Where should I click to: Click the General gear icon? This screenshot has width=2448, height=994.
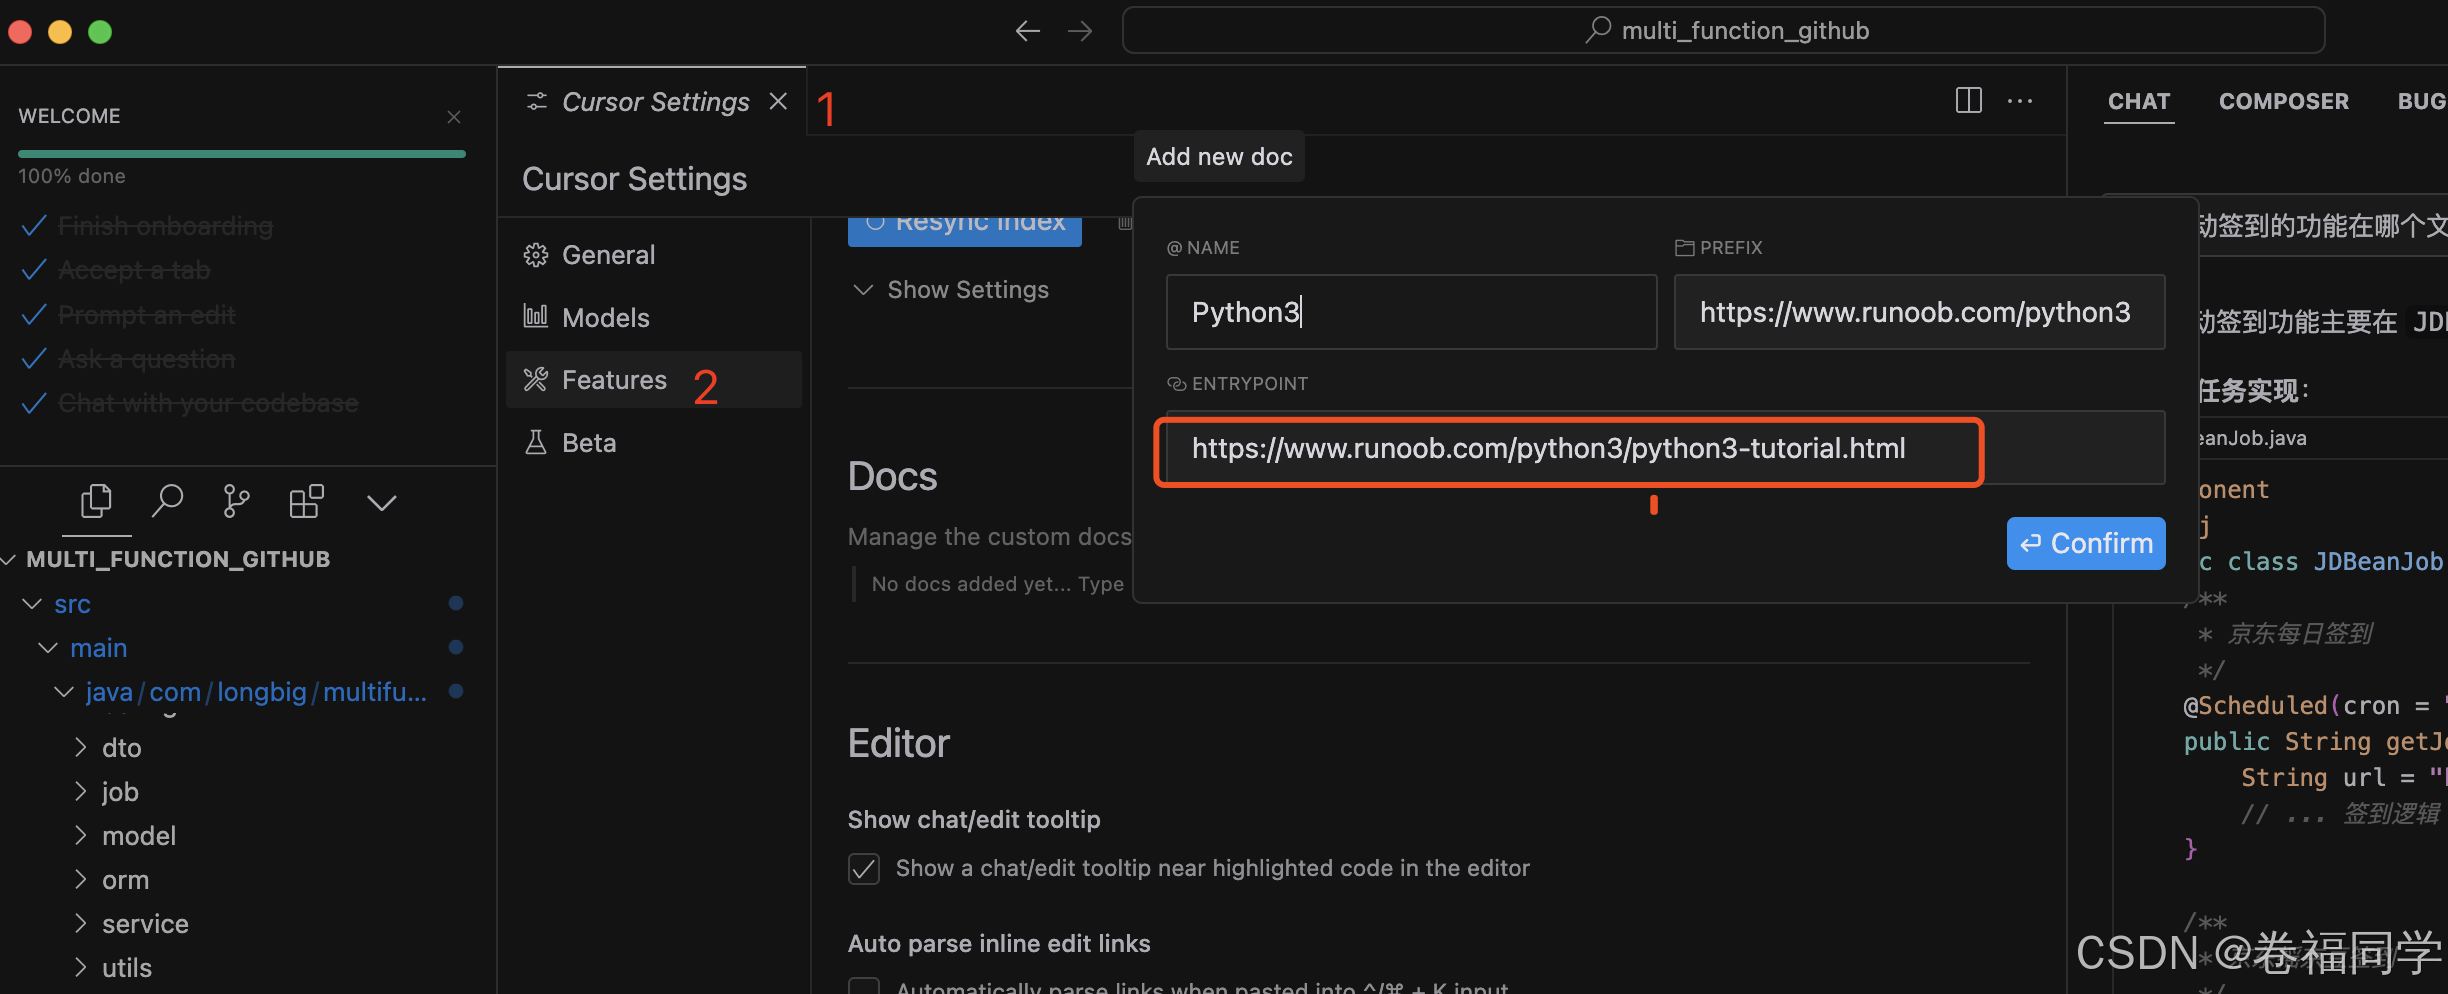536,255
